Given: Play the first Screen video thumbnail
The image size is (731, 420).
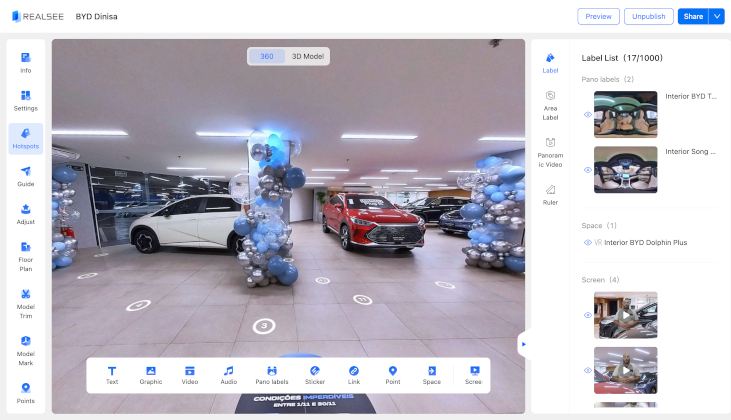Looking at the screenshot, I should click(626, 315).
